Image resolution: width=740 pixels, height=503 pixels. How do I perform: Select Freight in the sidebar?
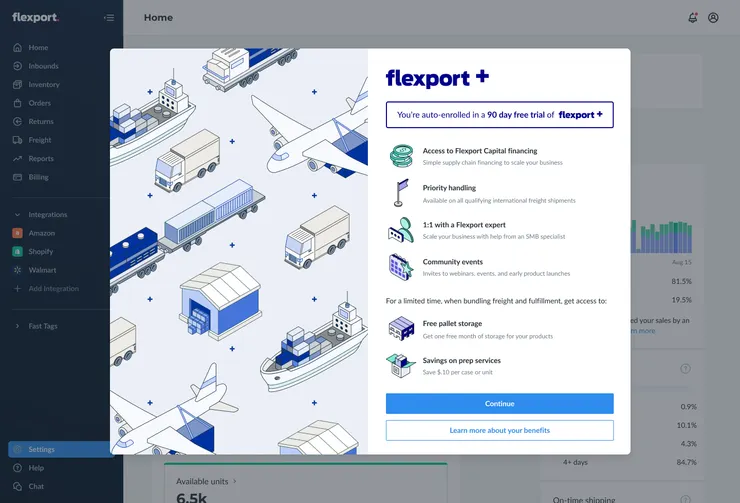coord(40,140)
